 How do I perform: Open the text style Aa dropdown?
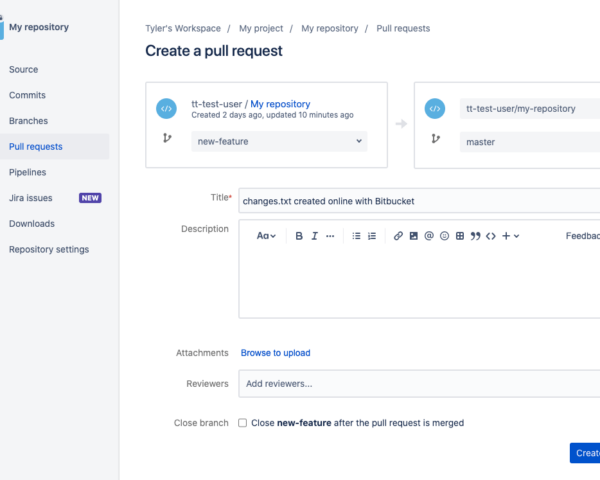[266, 236]
